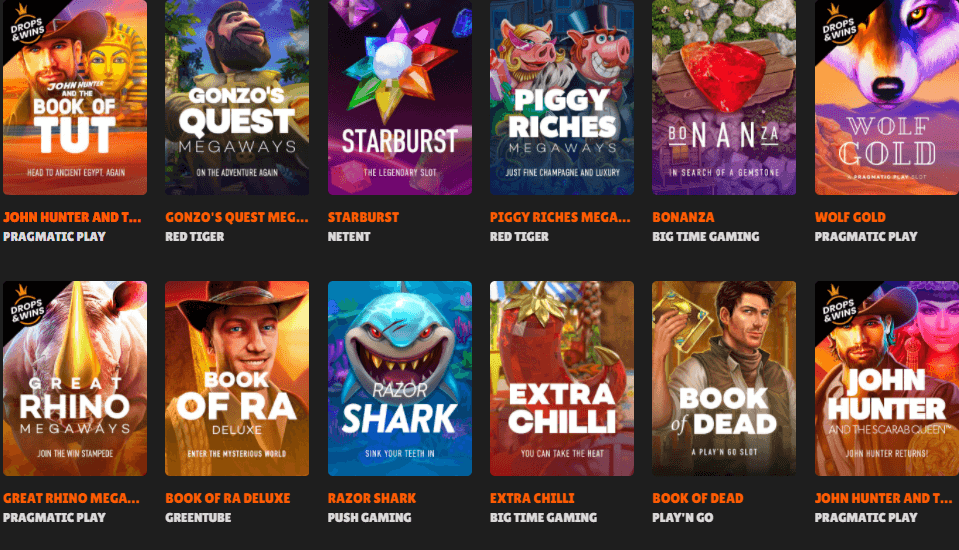Click the Drops & Wins badge on Book of Tut

[26, 24]
